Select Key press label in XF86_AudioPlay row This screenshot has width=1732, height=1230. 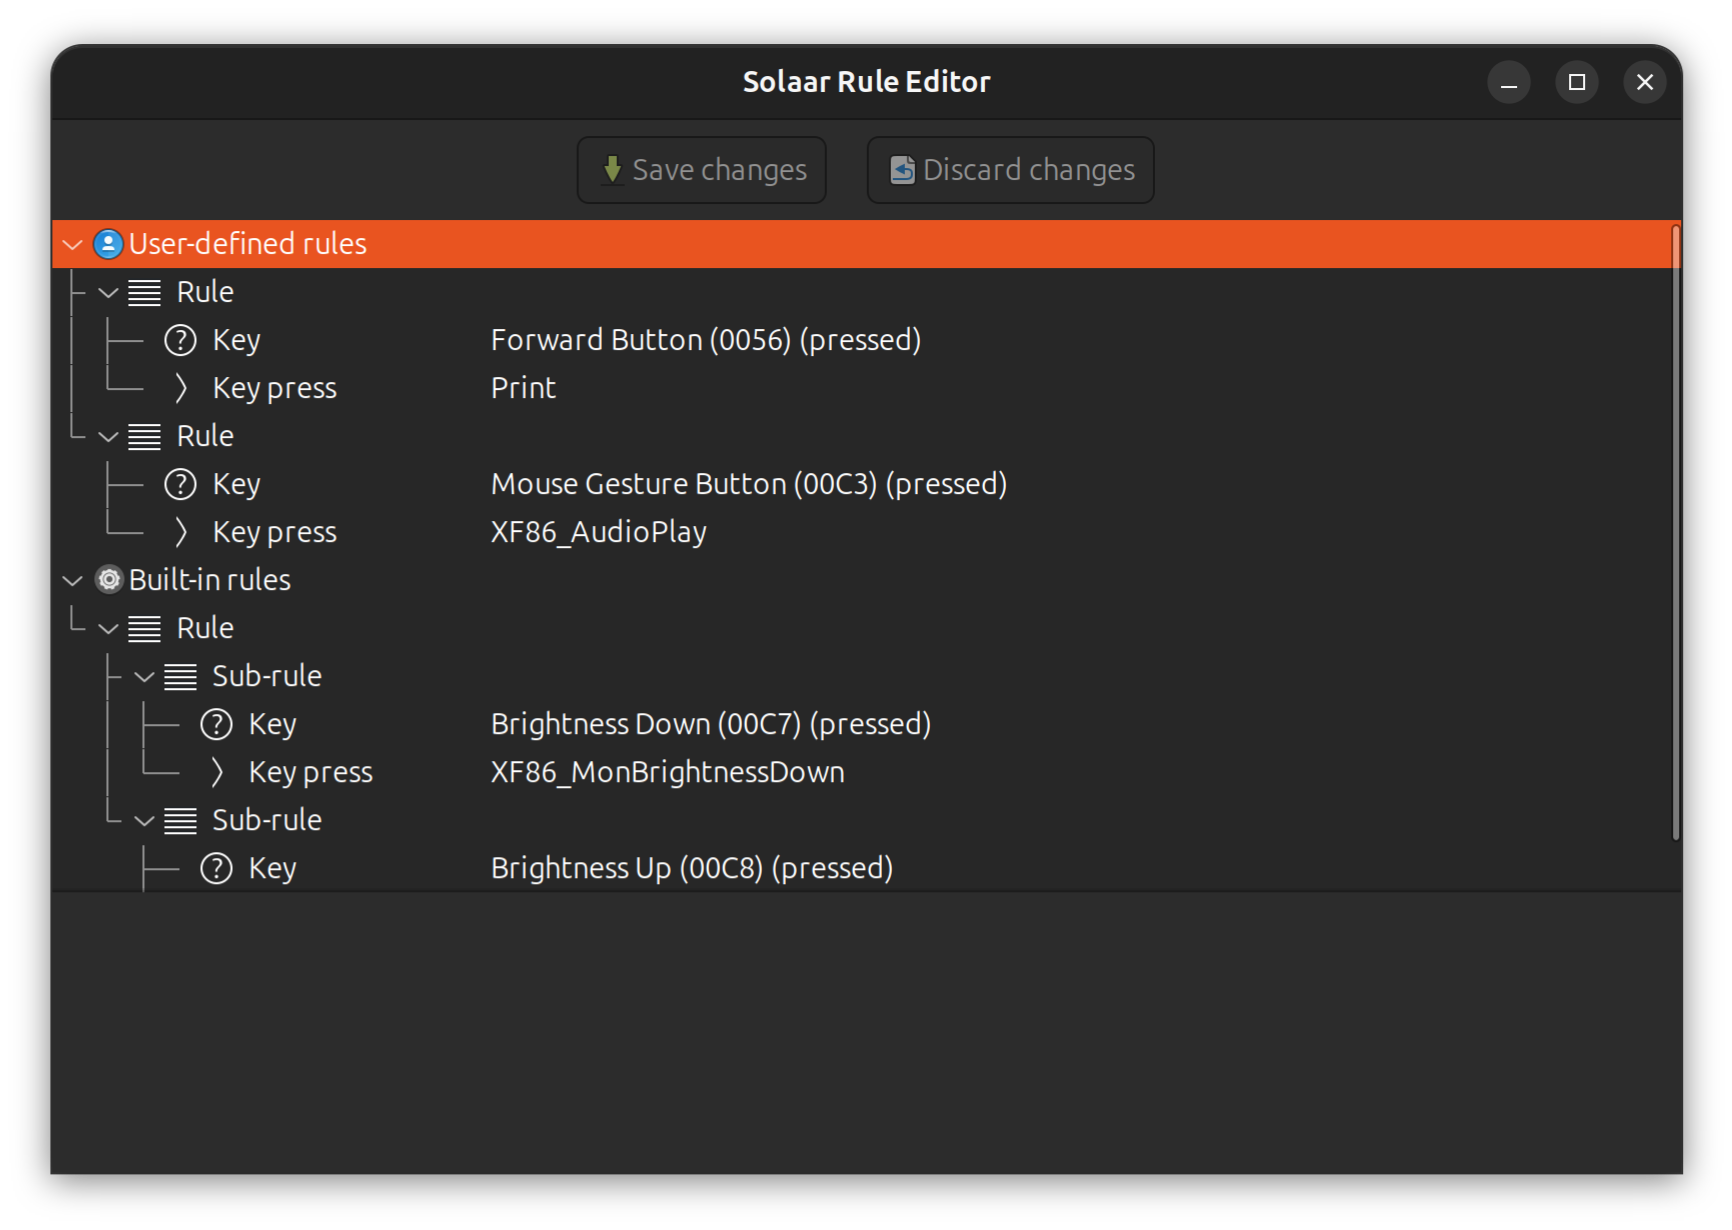click(x=275, y=533)
